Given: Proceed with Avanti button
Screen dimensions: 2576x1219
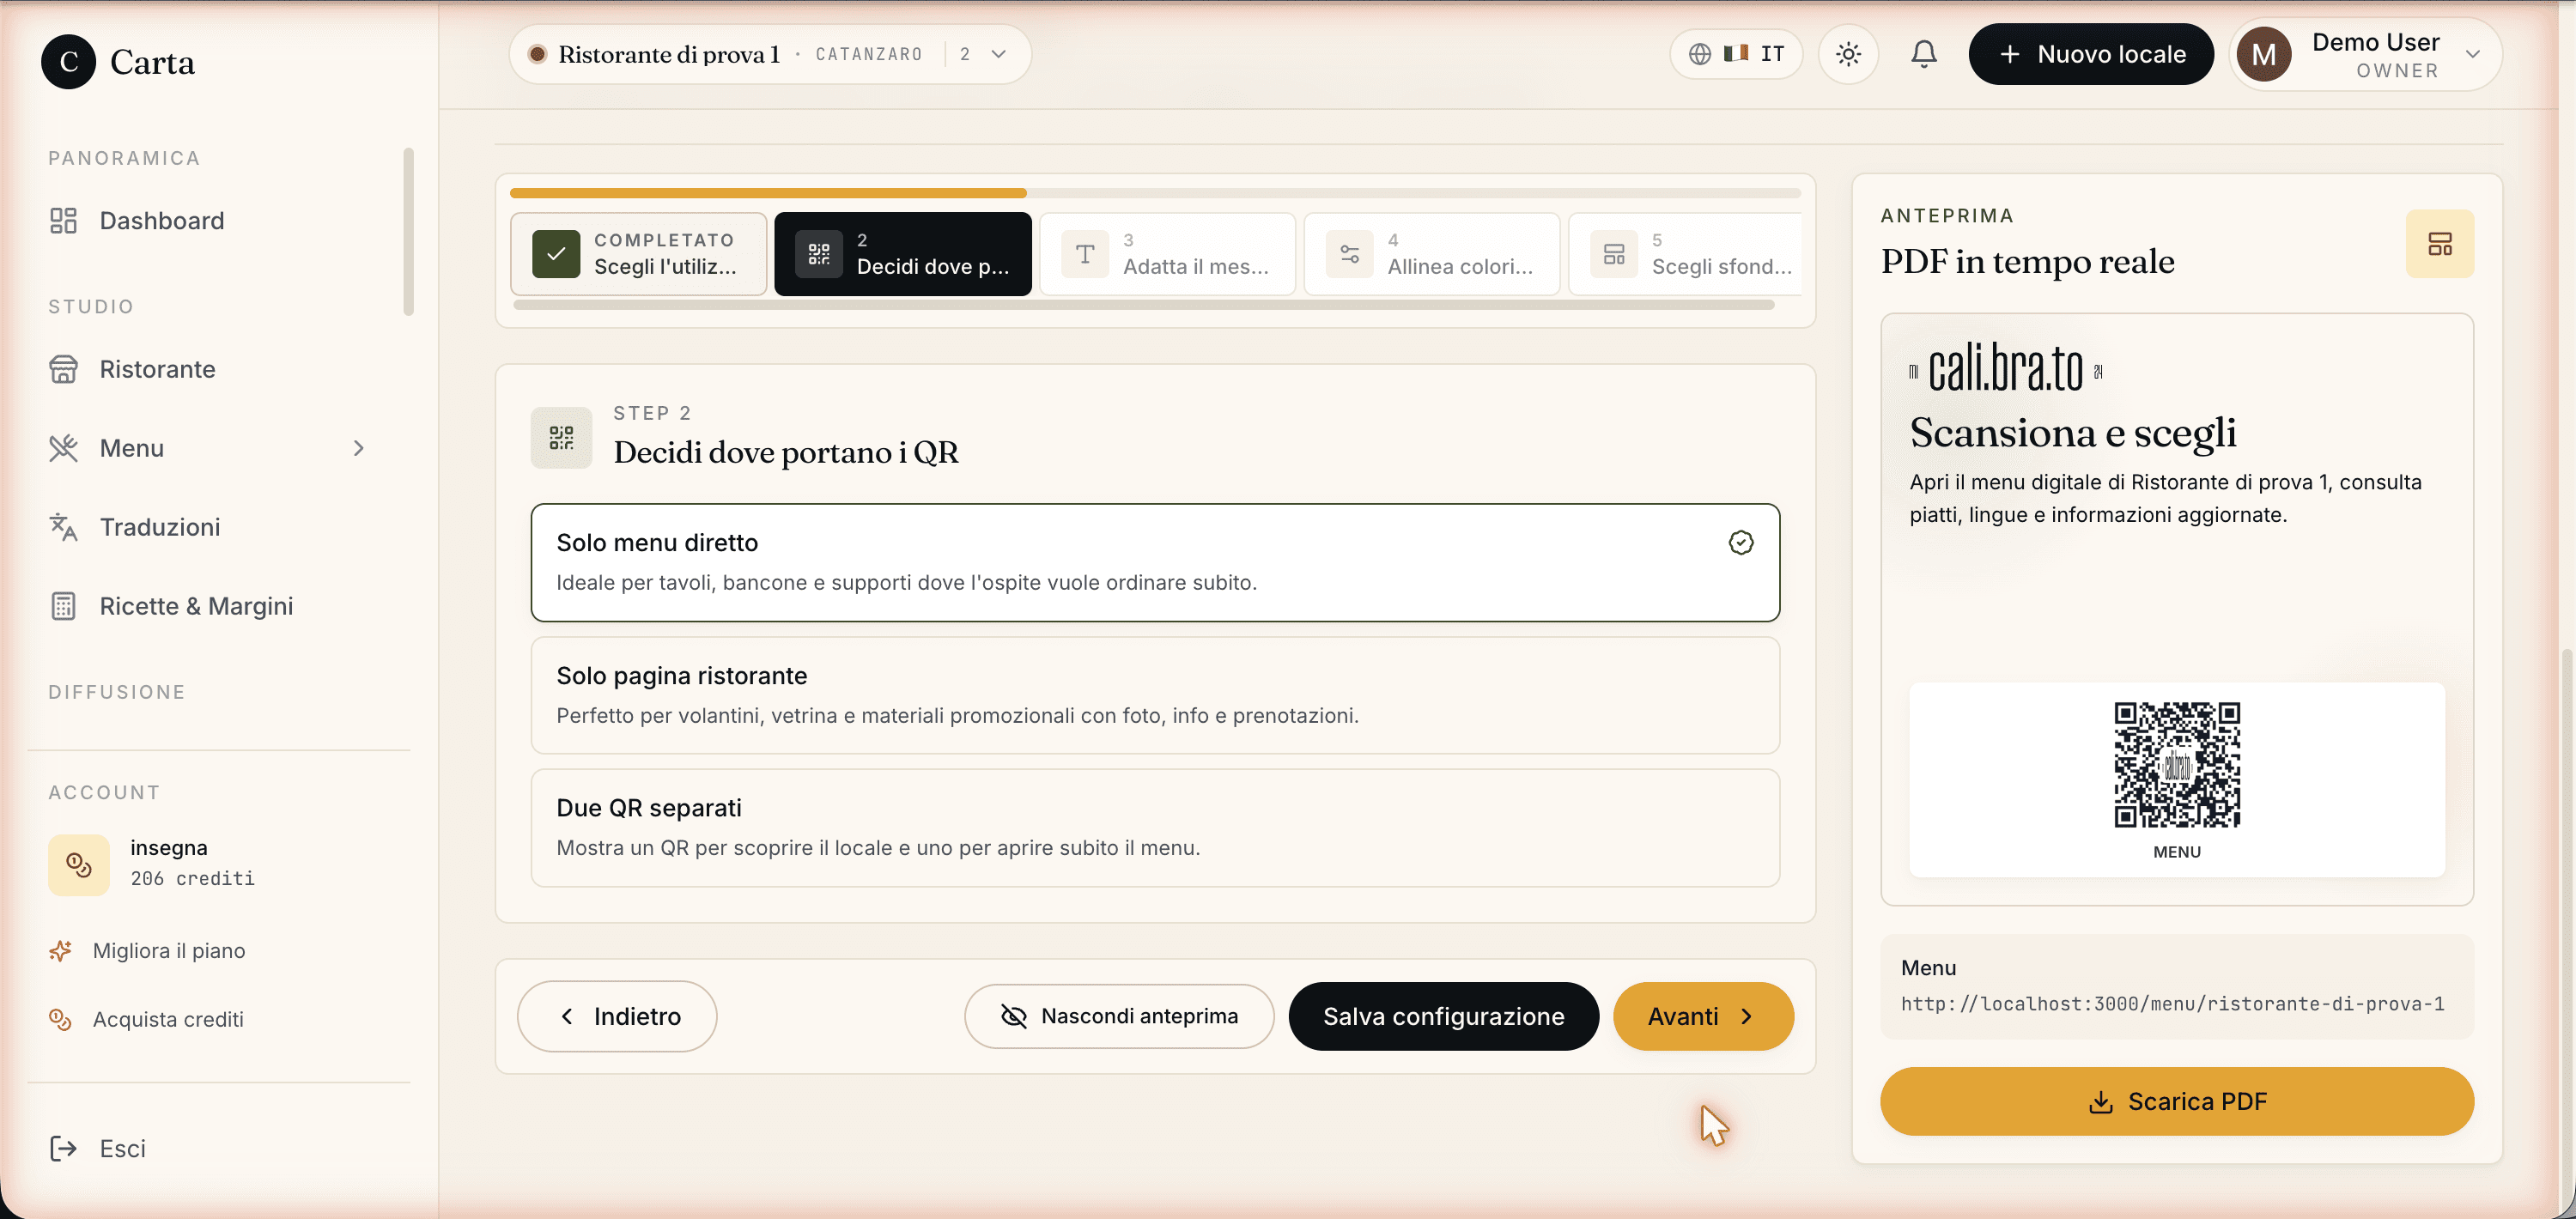Looking at the screenshot, I should coord(1703,1016).
